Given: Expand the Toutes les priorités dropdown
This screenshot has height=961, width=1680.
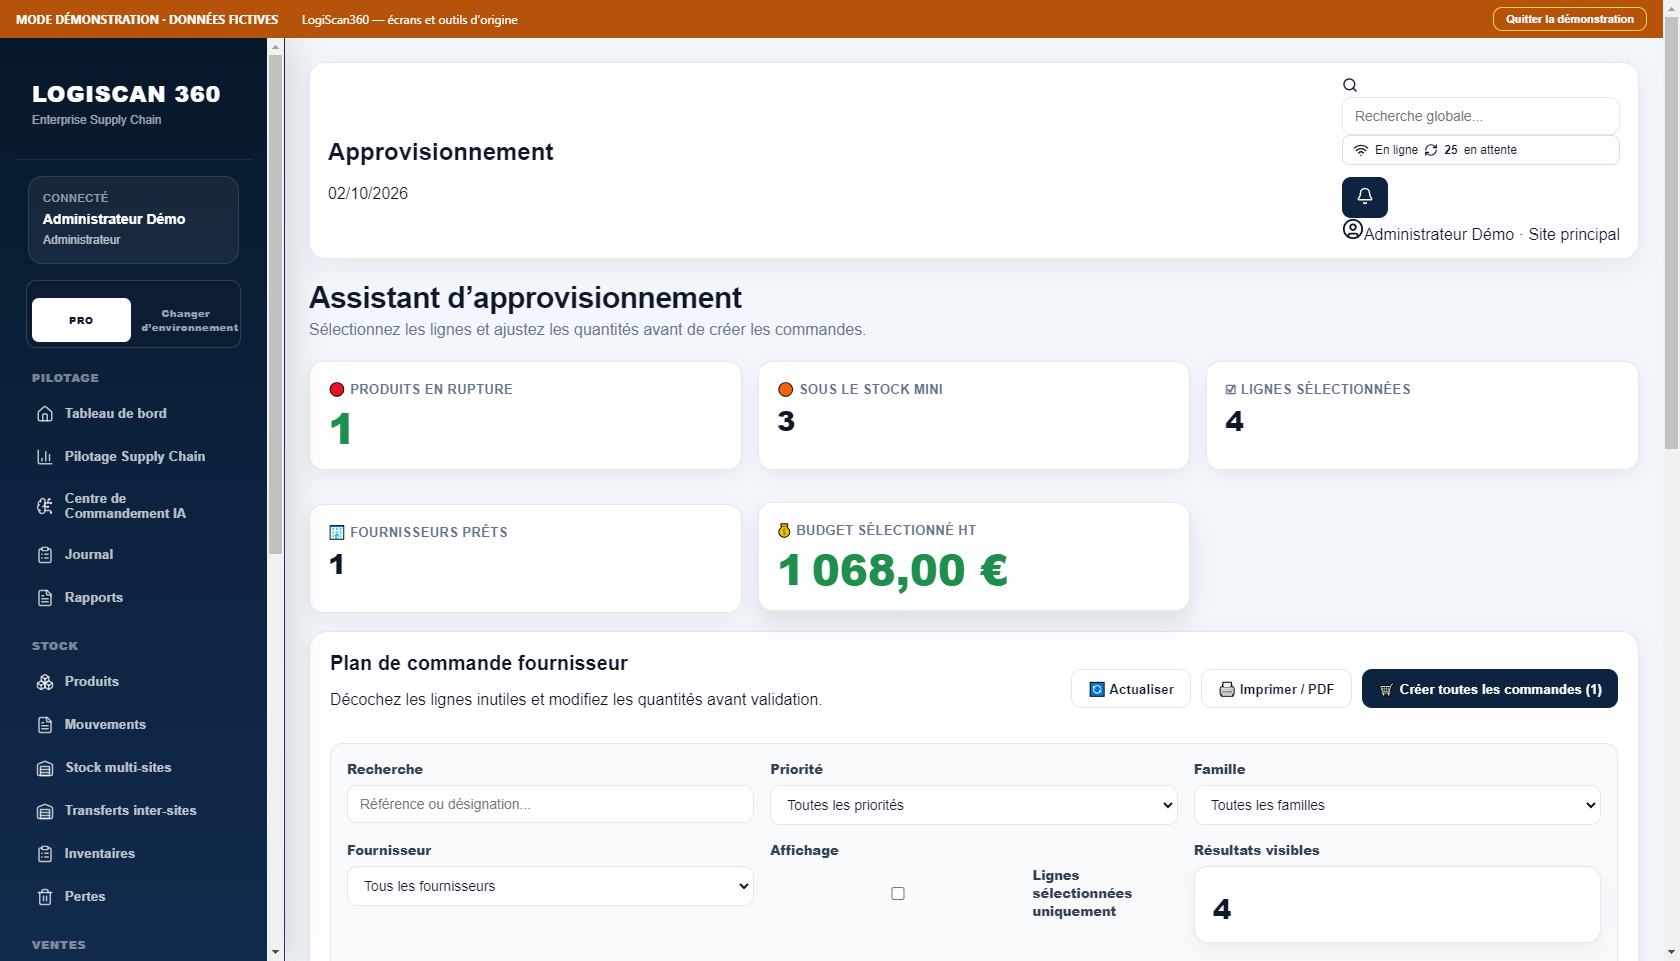Looking at the screenshot, I should (x=974, y=805).
